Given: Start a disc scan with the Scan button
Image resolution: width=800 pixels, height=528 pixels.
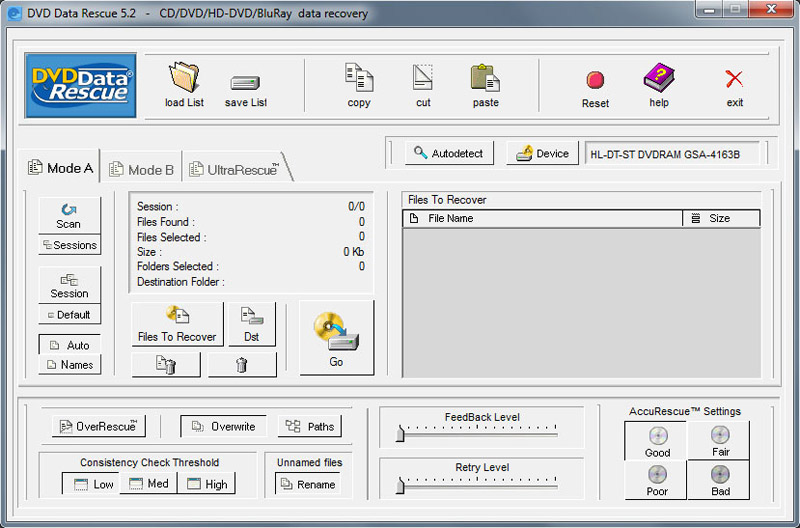Looking at the screenshot, I should click(x=69, y=216).
